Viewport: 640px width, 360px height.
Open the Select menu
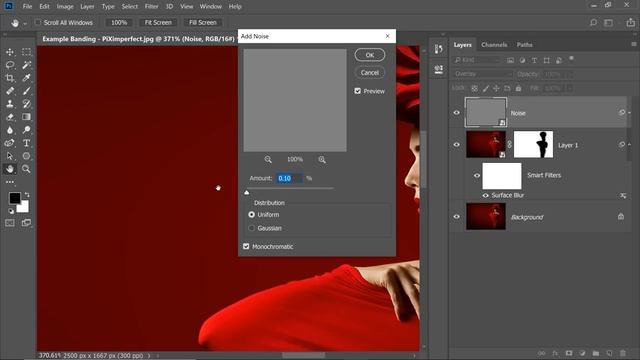pos(130,7)
